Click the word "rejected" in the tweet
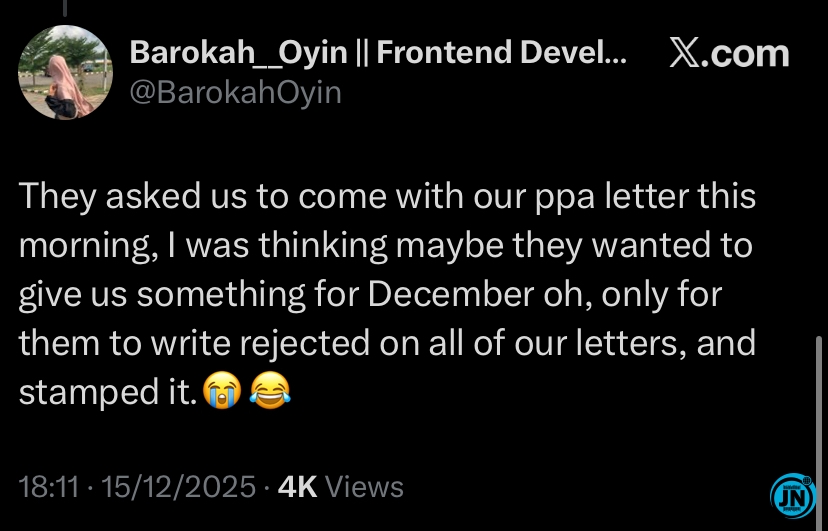828x531 pixels. click(298, 343)
